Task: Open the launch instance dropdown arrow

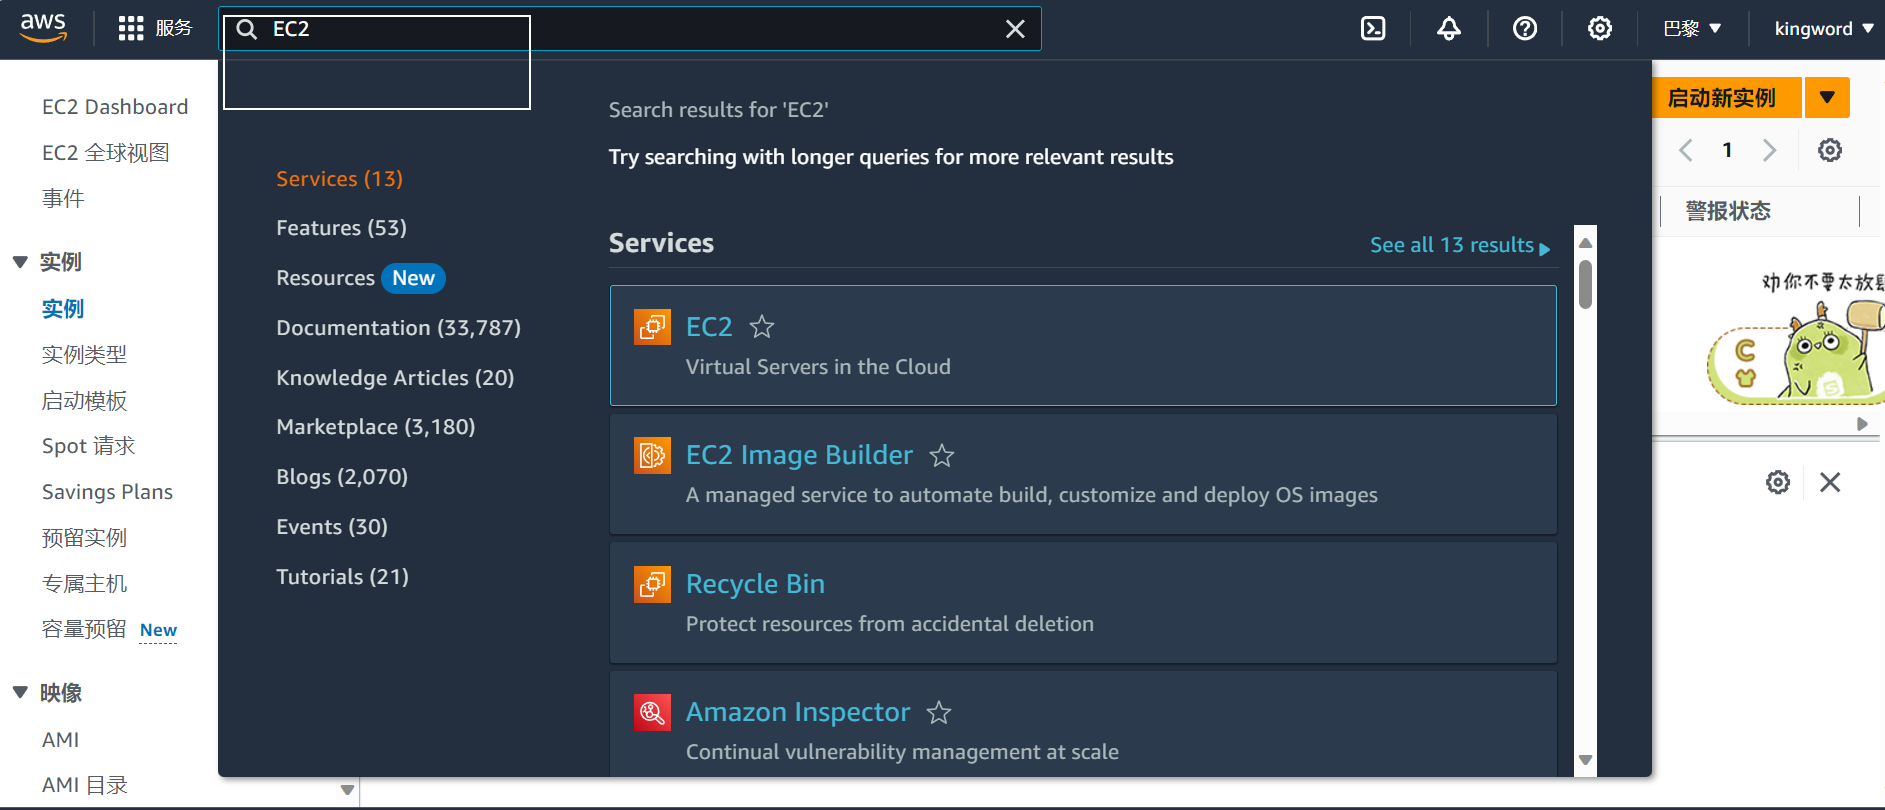Action: [x=1827, y=98]
